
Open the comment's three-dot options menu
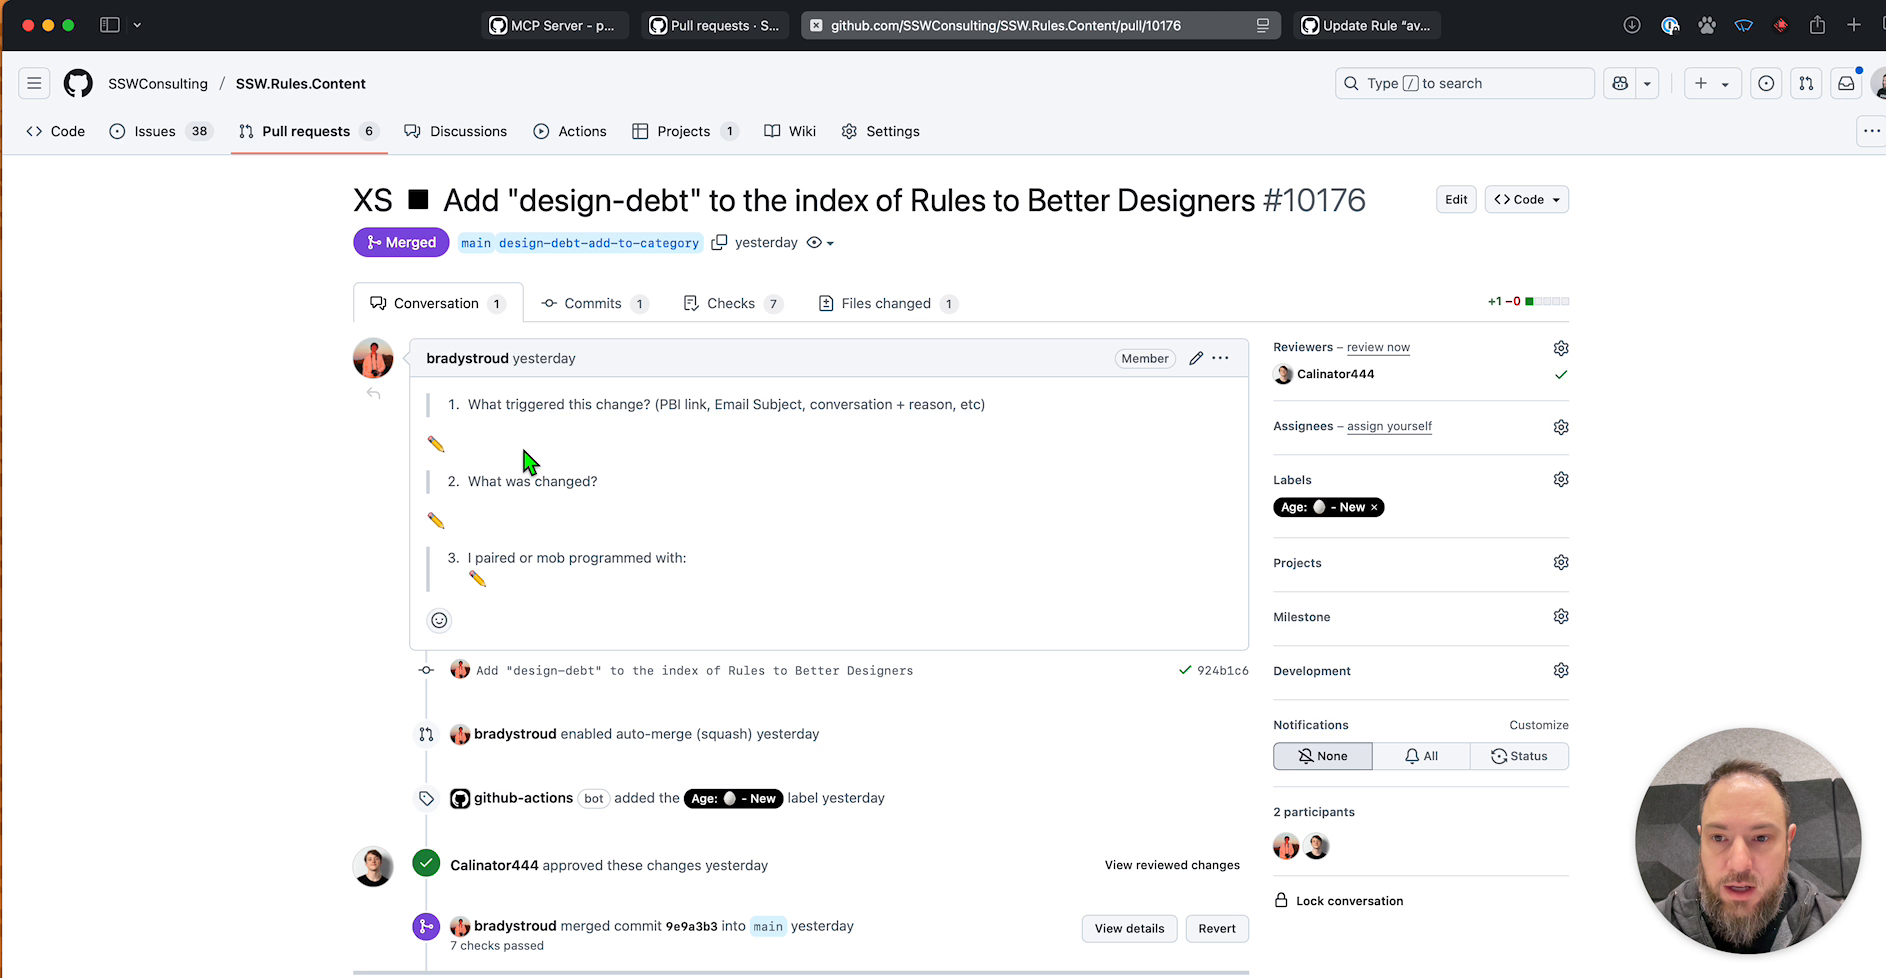coord(1221,358)
